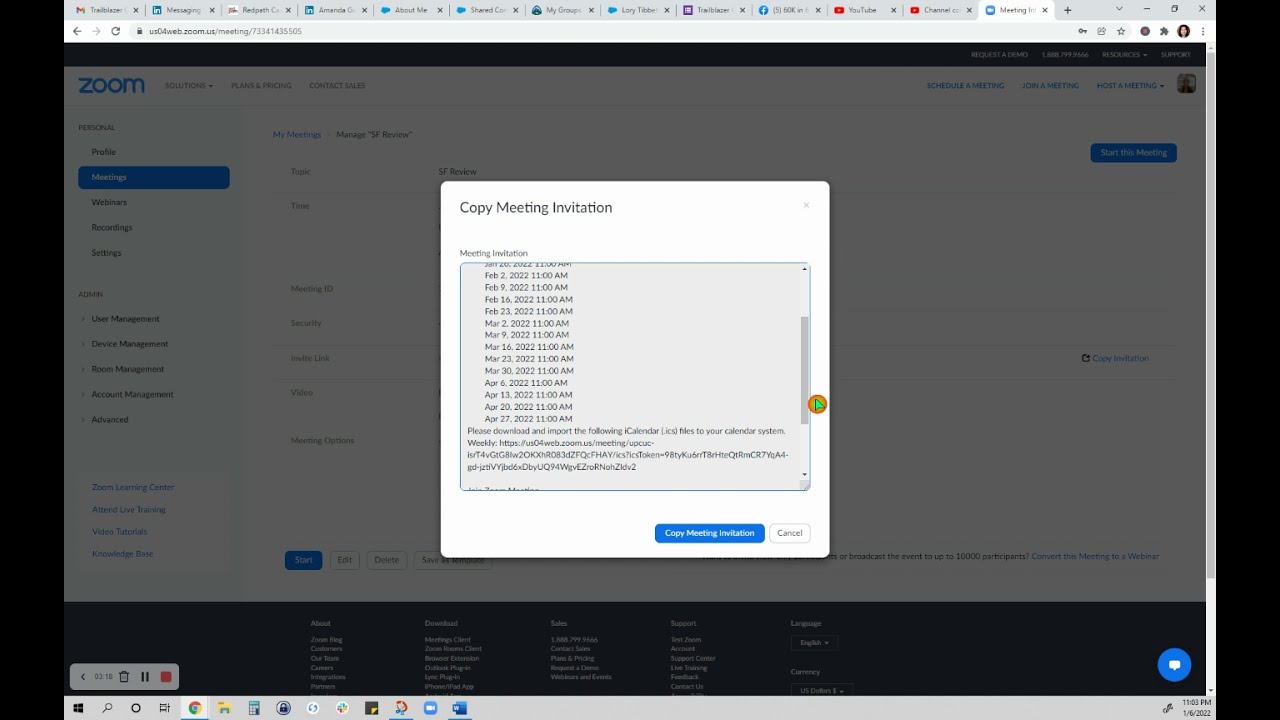The width and height of the screenshot is (1280, 720).
Task: Click Schedule a Meeting link
Action: pos(965,86)
